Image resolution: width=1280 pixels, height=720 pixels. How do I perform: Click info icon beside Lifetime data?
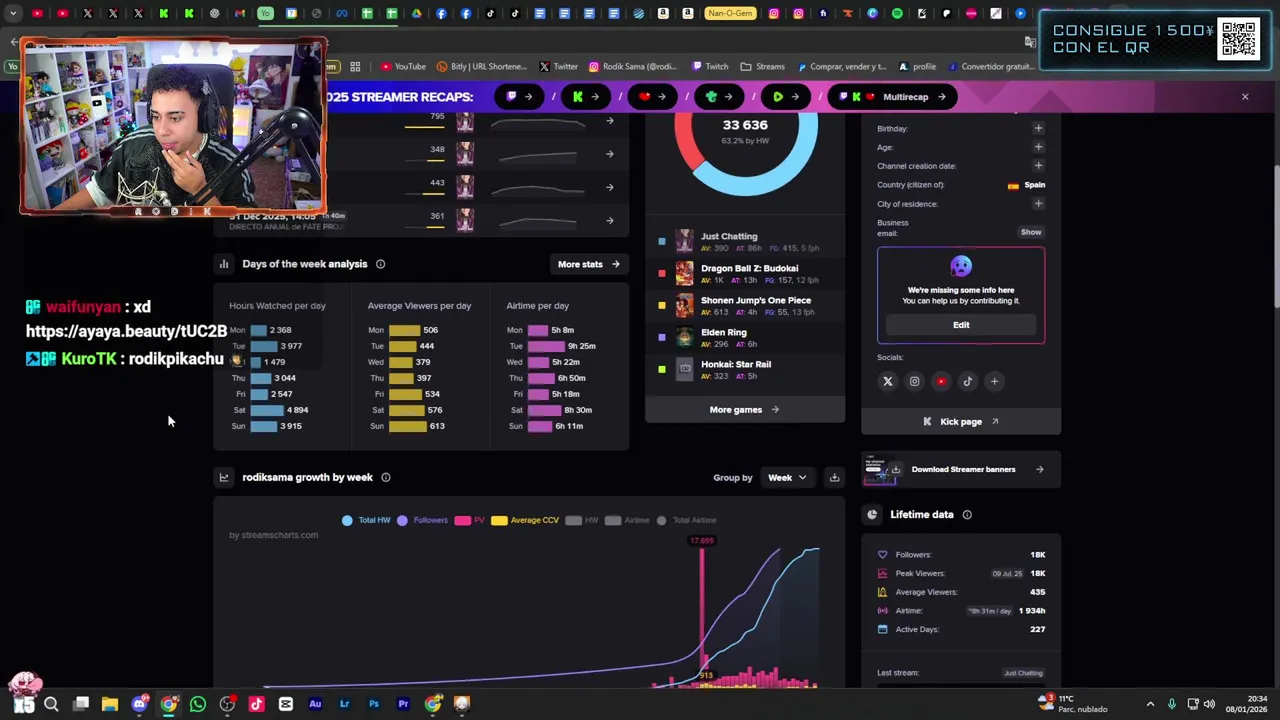[967, 515]
